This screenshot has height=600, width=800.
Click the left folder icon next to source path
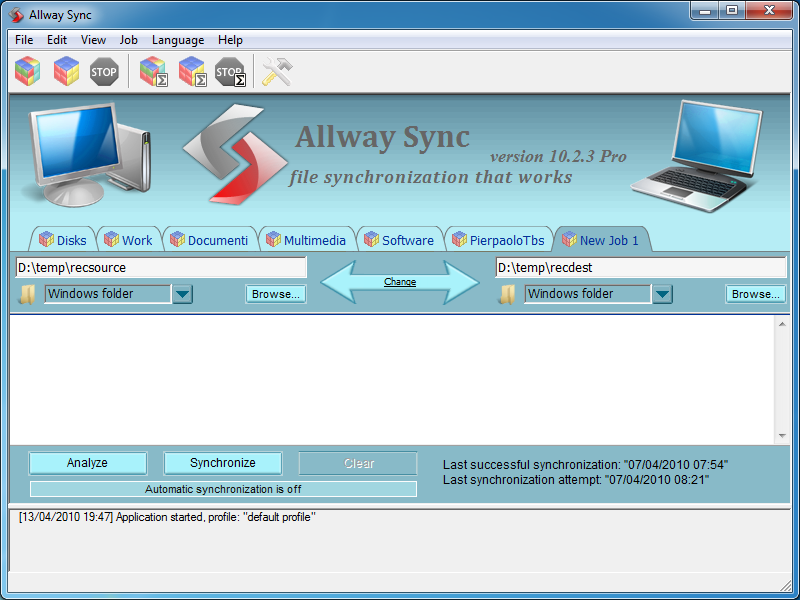27,294
